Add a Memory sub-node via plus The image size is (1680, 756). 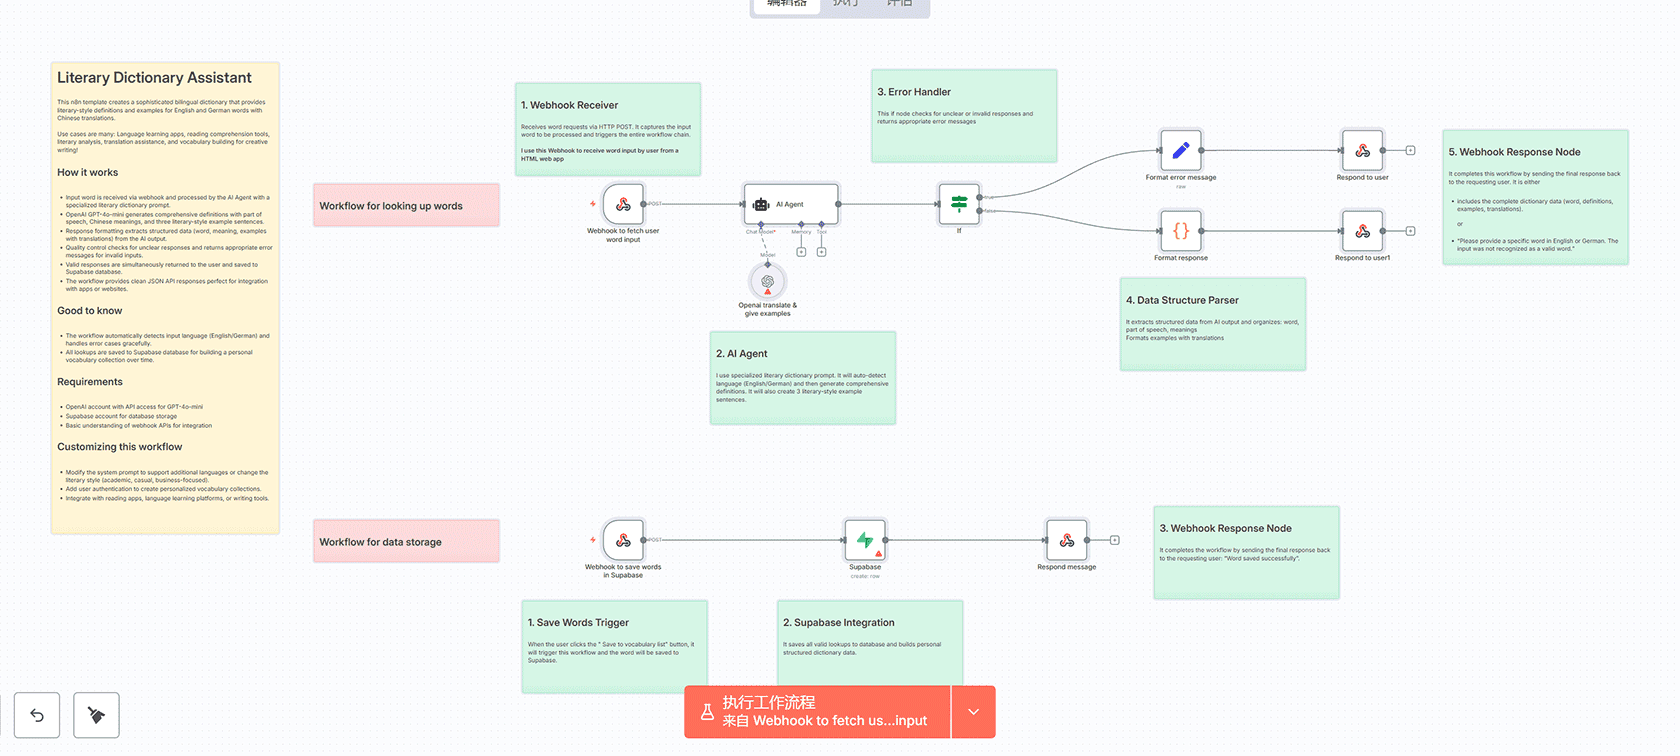[x=801, y=252]
